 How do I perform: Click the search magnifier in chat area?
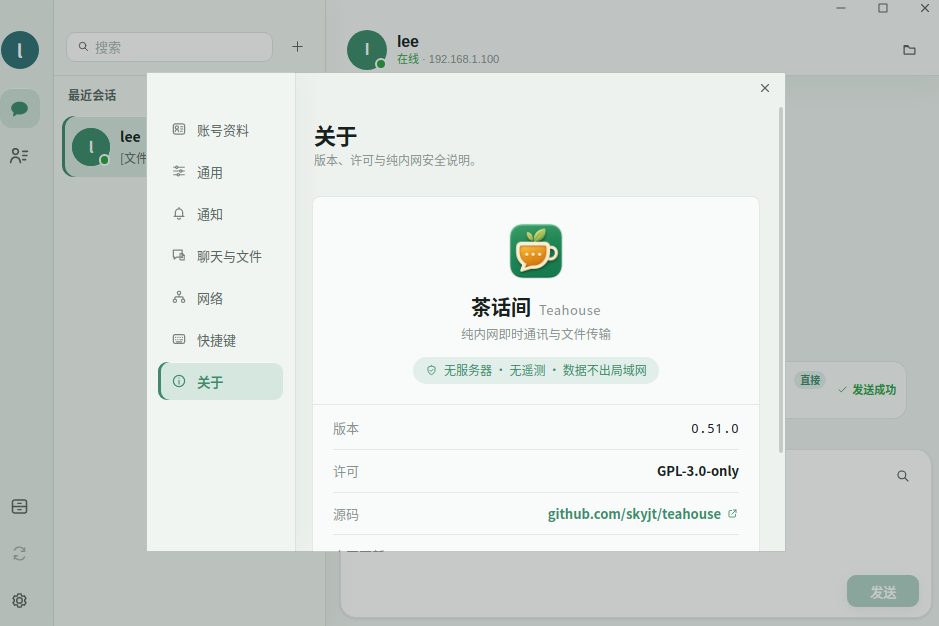coord(902,476)
